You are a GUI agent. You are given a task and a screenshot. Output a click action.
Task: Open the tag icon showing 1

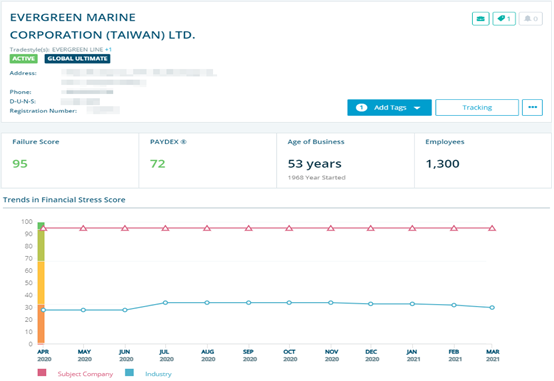pos(504,19)
